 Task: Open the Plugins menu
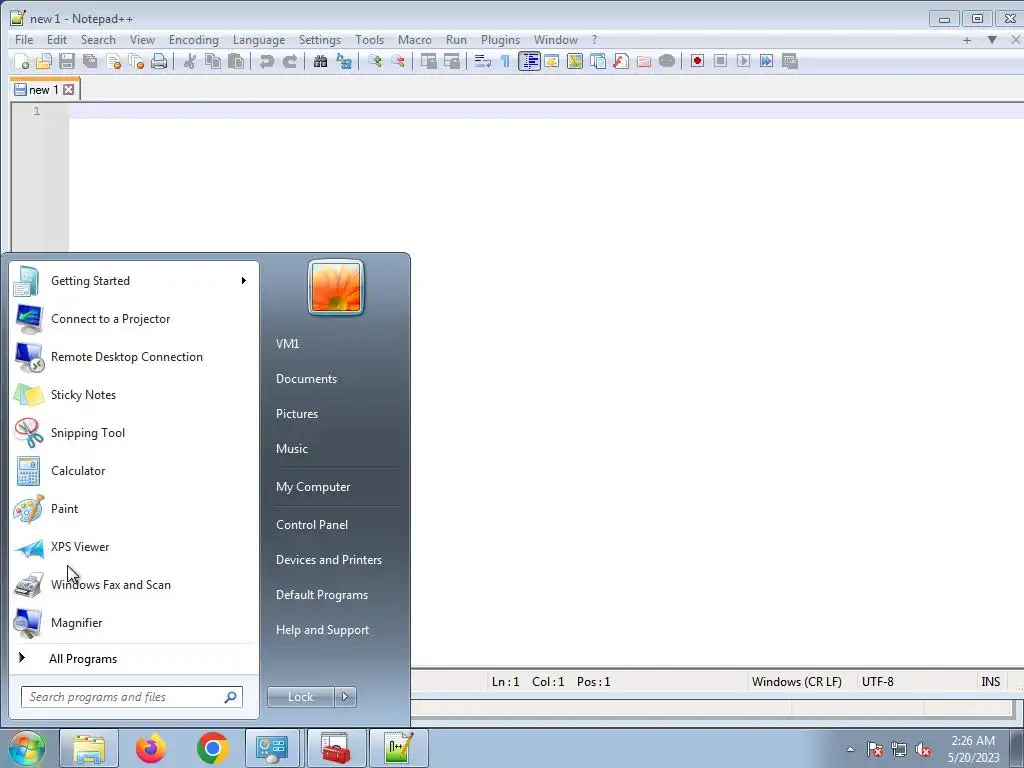click(x=500, y=40)
